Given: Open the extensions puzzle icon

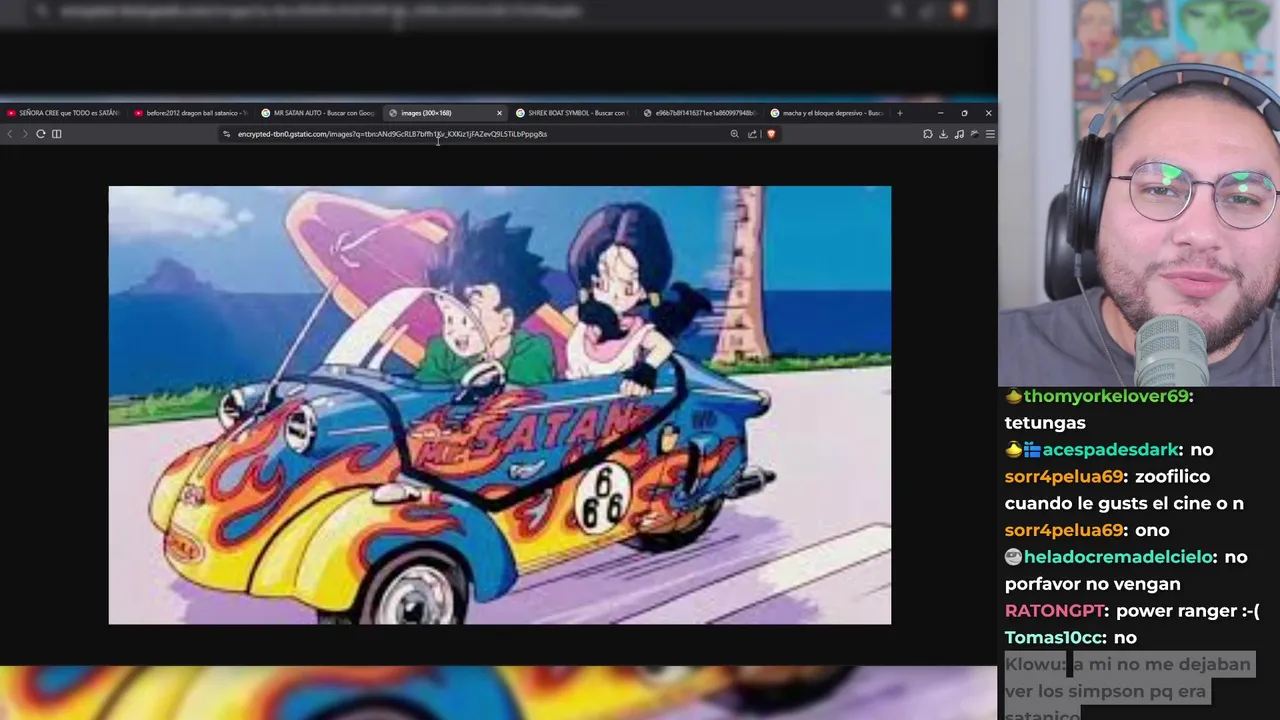Looking at the screenshot, I should 928,134.
